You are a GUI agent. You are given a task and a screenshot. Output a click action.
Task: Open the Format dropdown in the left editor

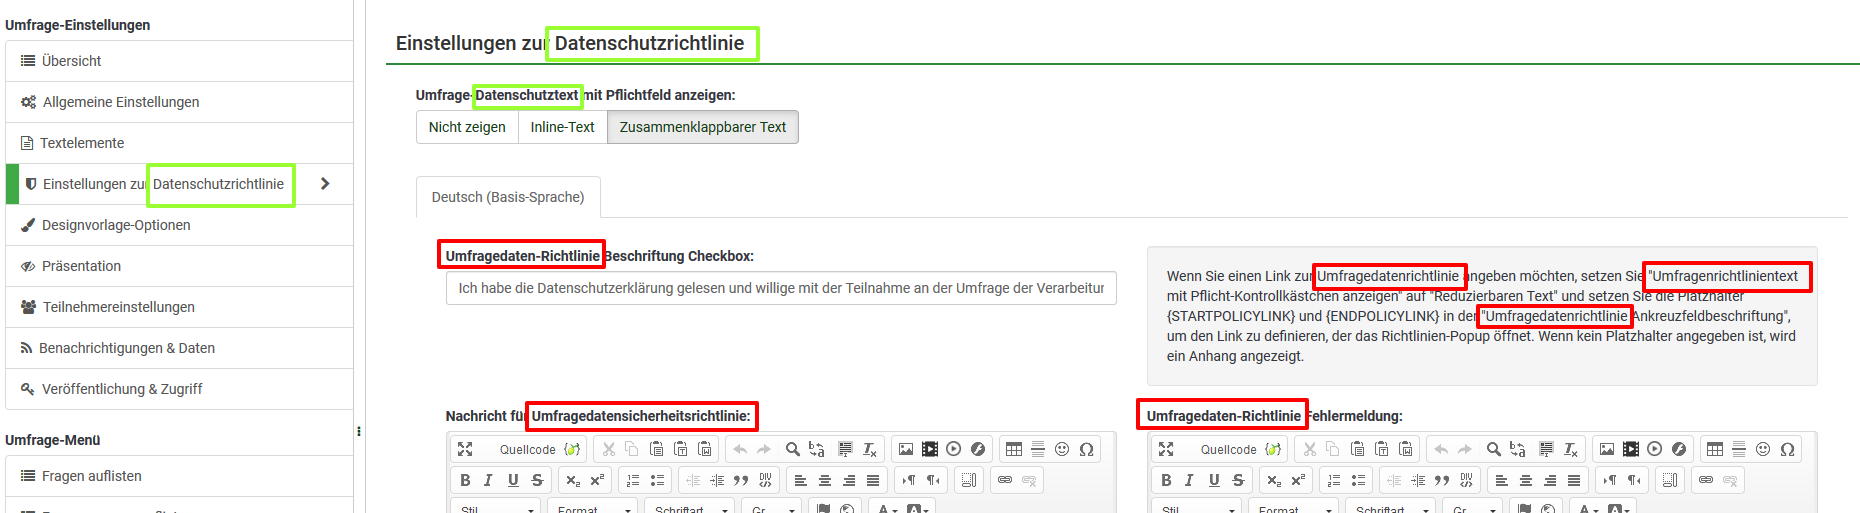pyautogui.click(x=592, y=508)
